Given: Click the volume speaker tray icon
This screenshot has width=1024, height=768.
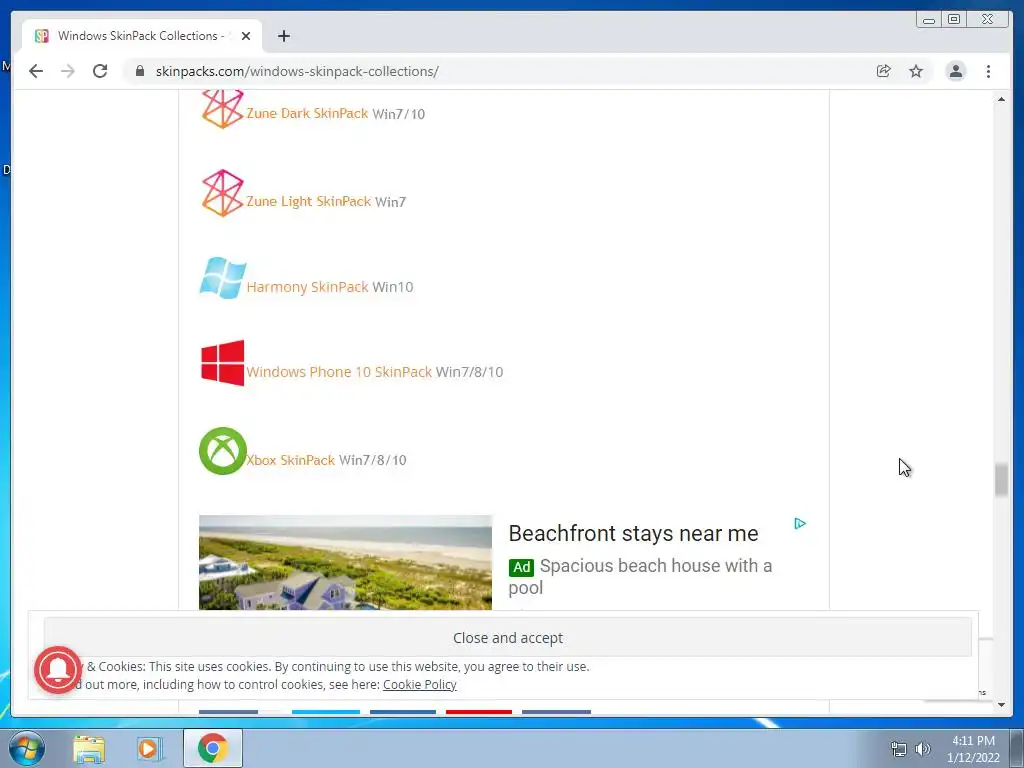Looking at the screenshot, I should 923,749.
